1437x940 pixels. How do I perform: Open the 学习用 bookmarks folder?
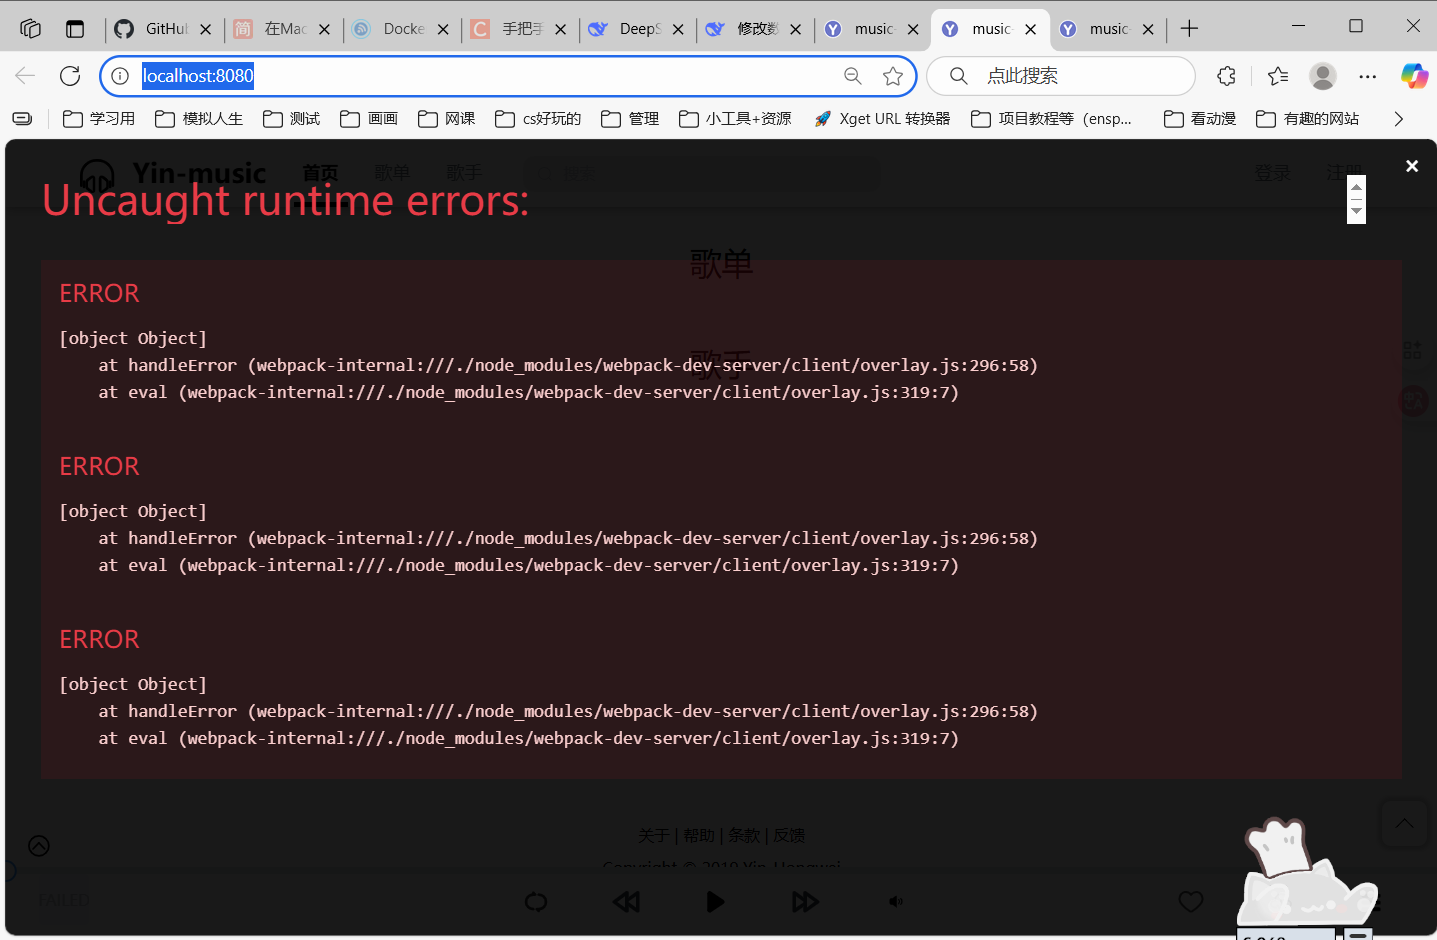[x=99, y=119]
